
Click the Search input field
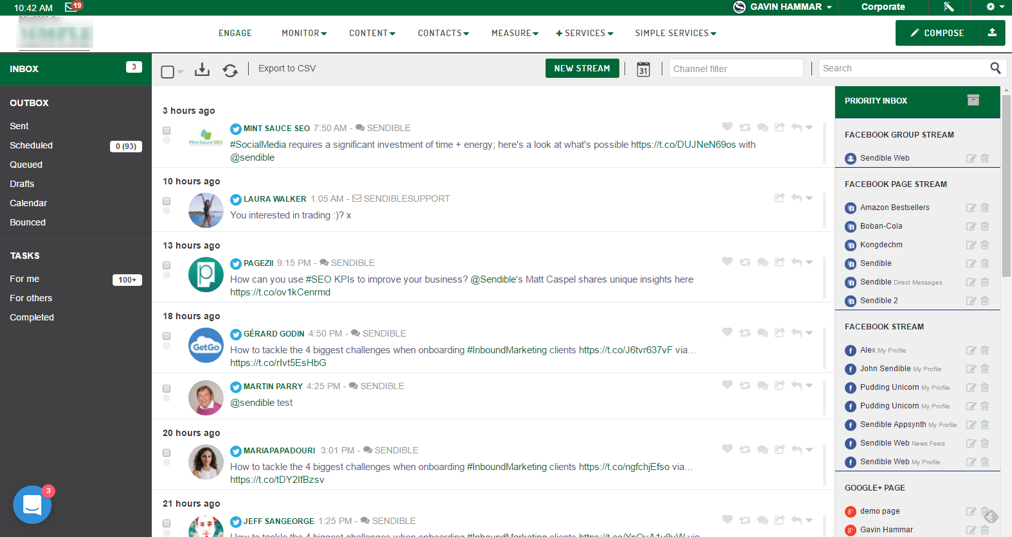pyautogui.click(x=904, y=68)
